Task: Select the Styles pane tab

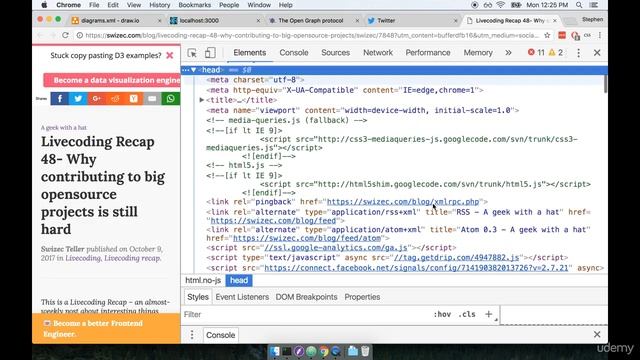Action: coord(198,297)
